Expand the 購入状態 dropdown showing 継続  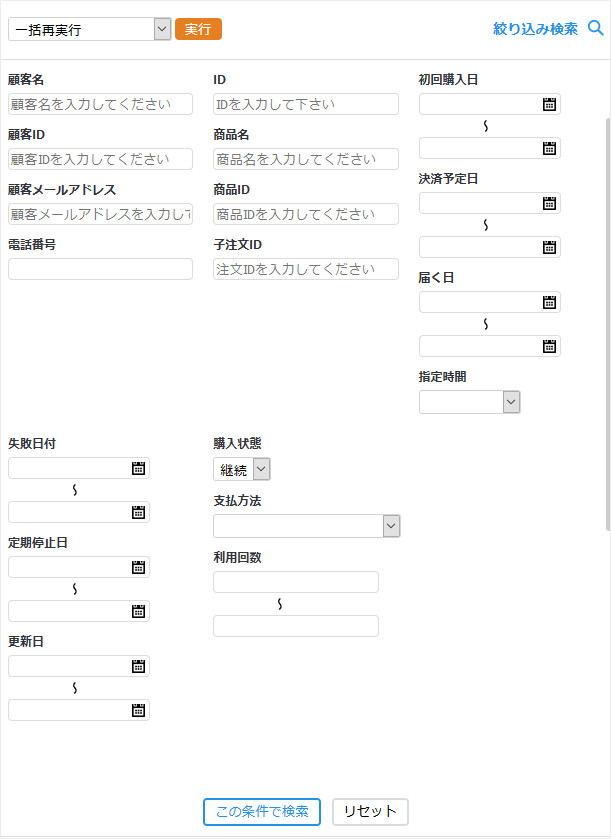[261, 469]
